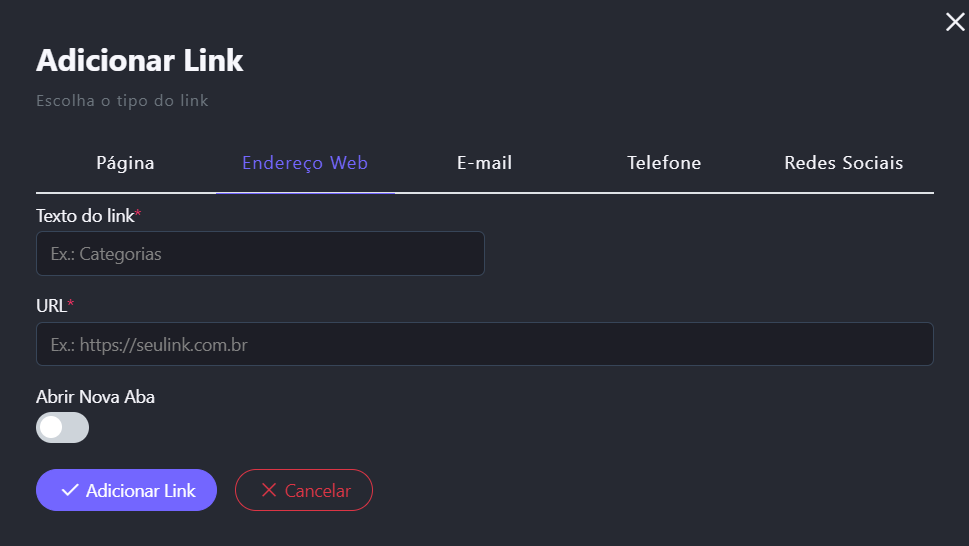This screenshot has height=546, width=969.
Task: Click the Texto do link field label
Action: pyautogui.click(x=85, y=216)
